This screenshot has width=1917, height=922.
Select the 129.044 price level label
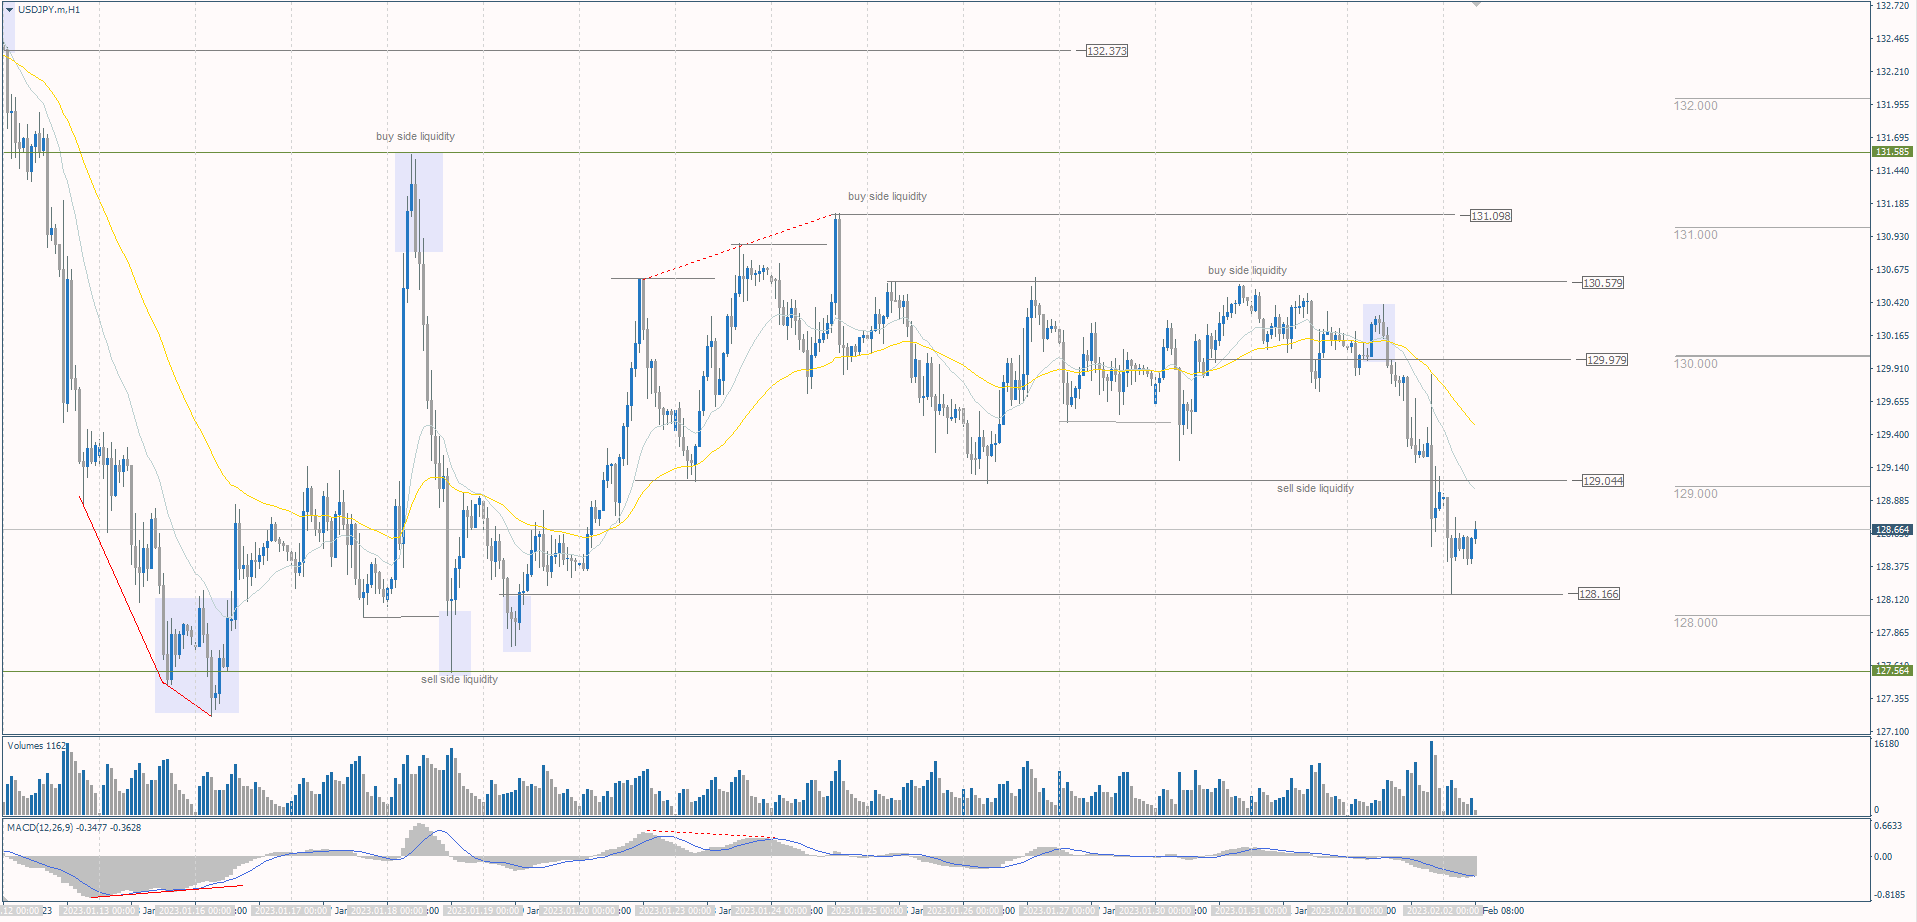pyautogui.click(x=1603, y=481)
